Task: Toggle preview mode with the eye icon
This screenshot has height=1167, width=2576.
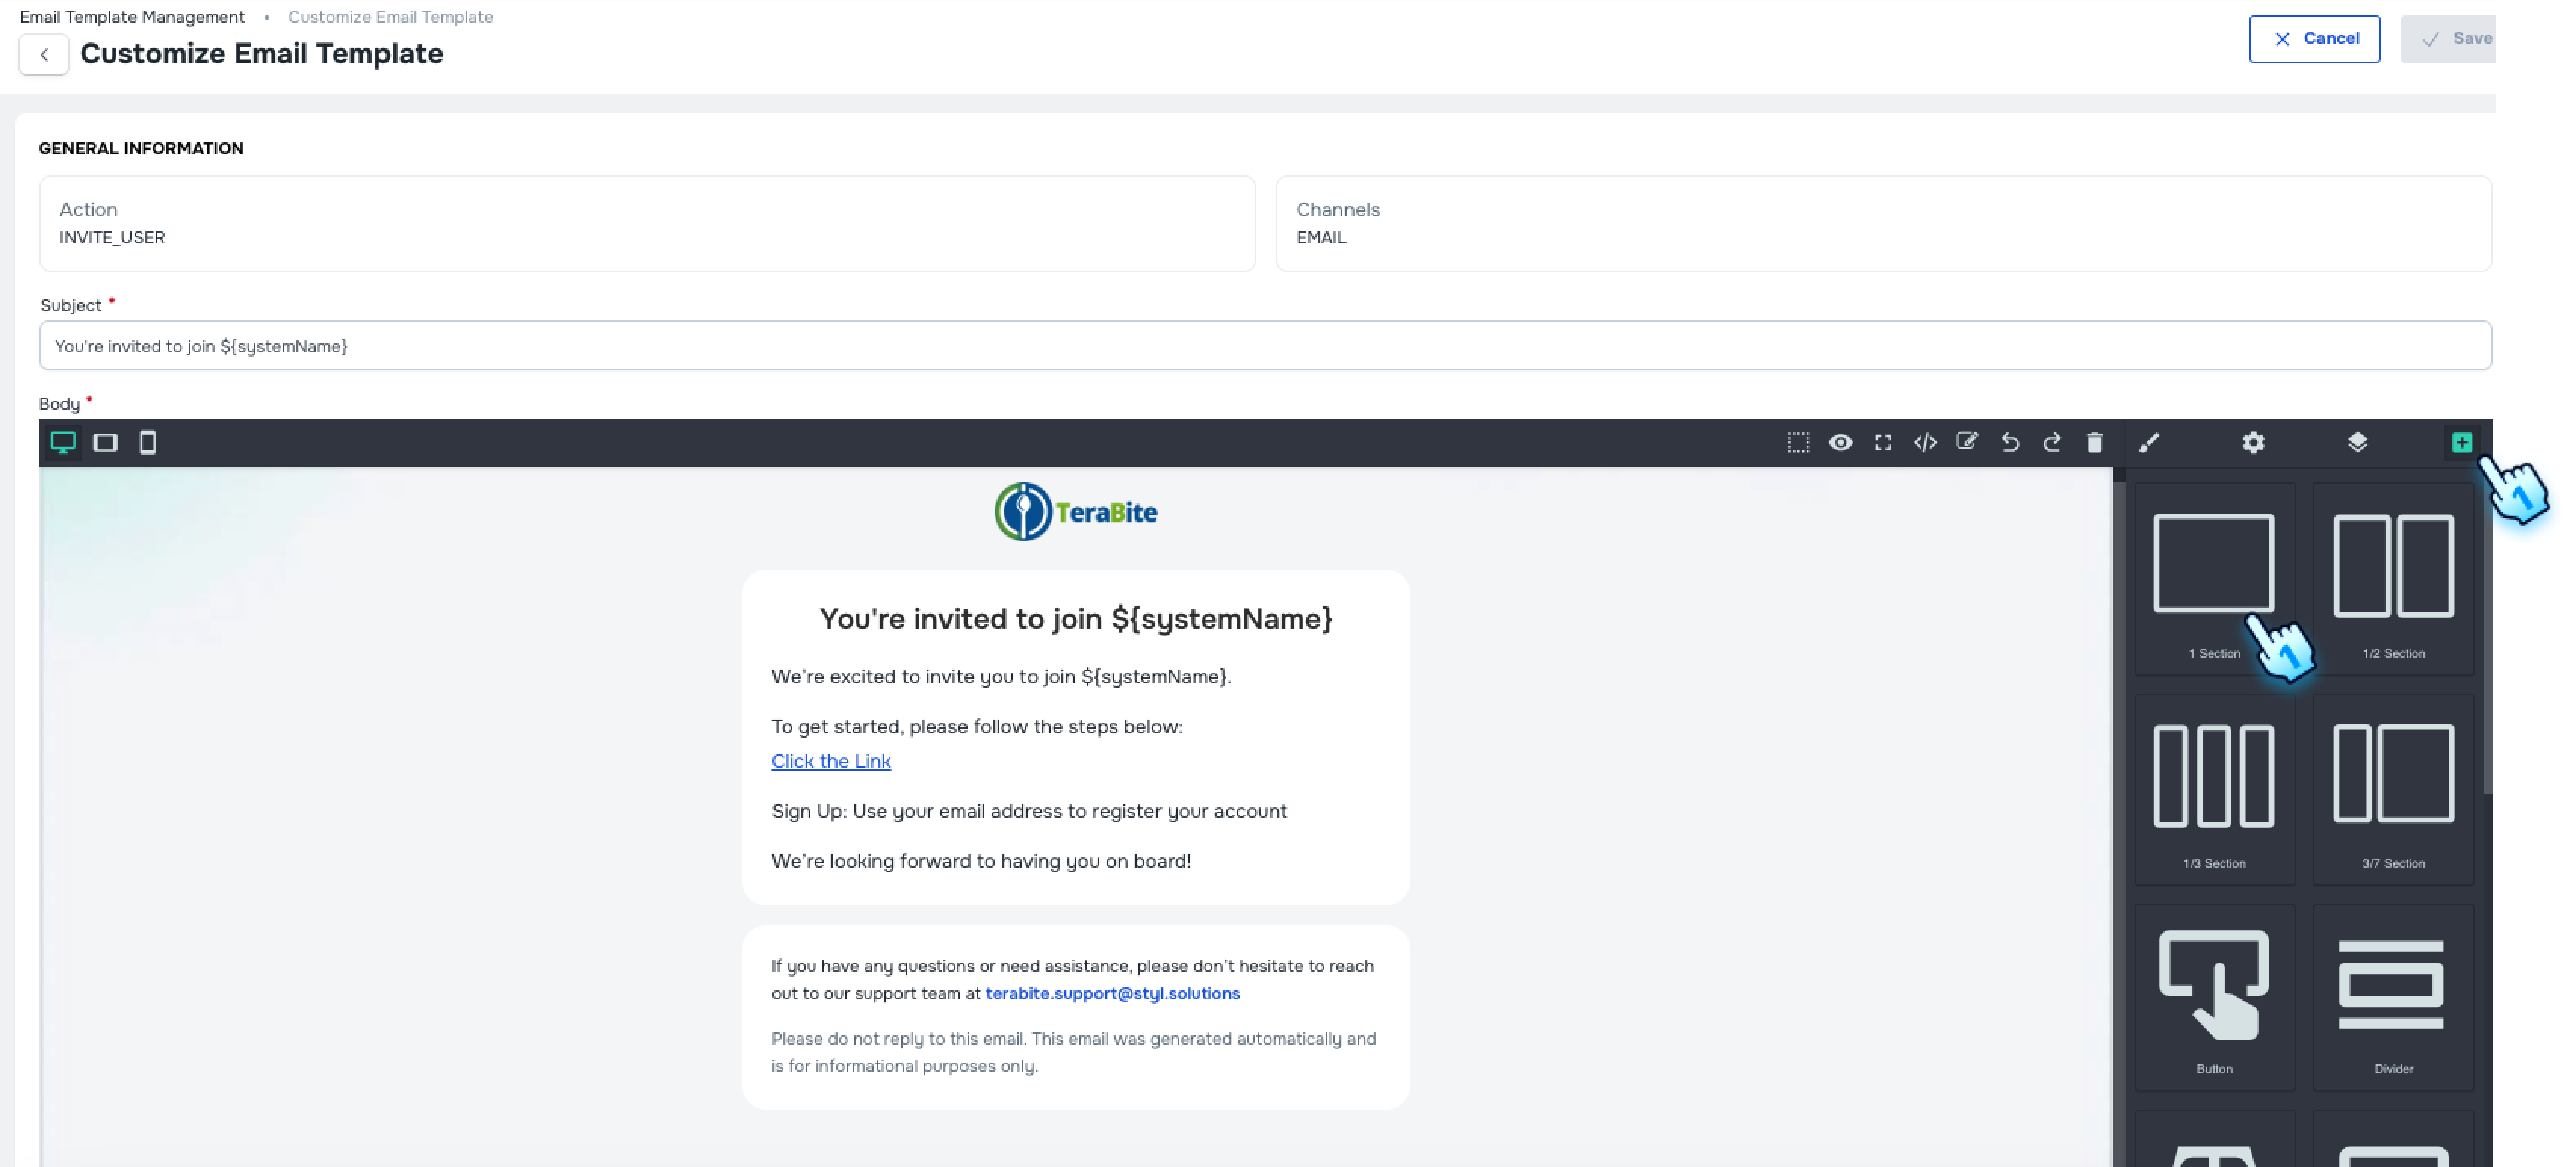Action: tap(1842, 442)
